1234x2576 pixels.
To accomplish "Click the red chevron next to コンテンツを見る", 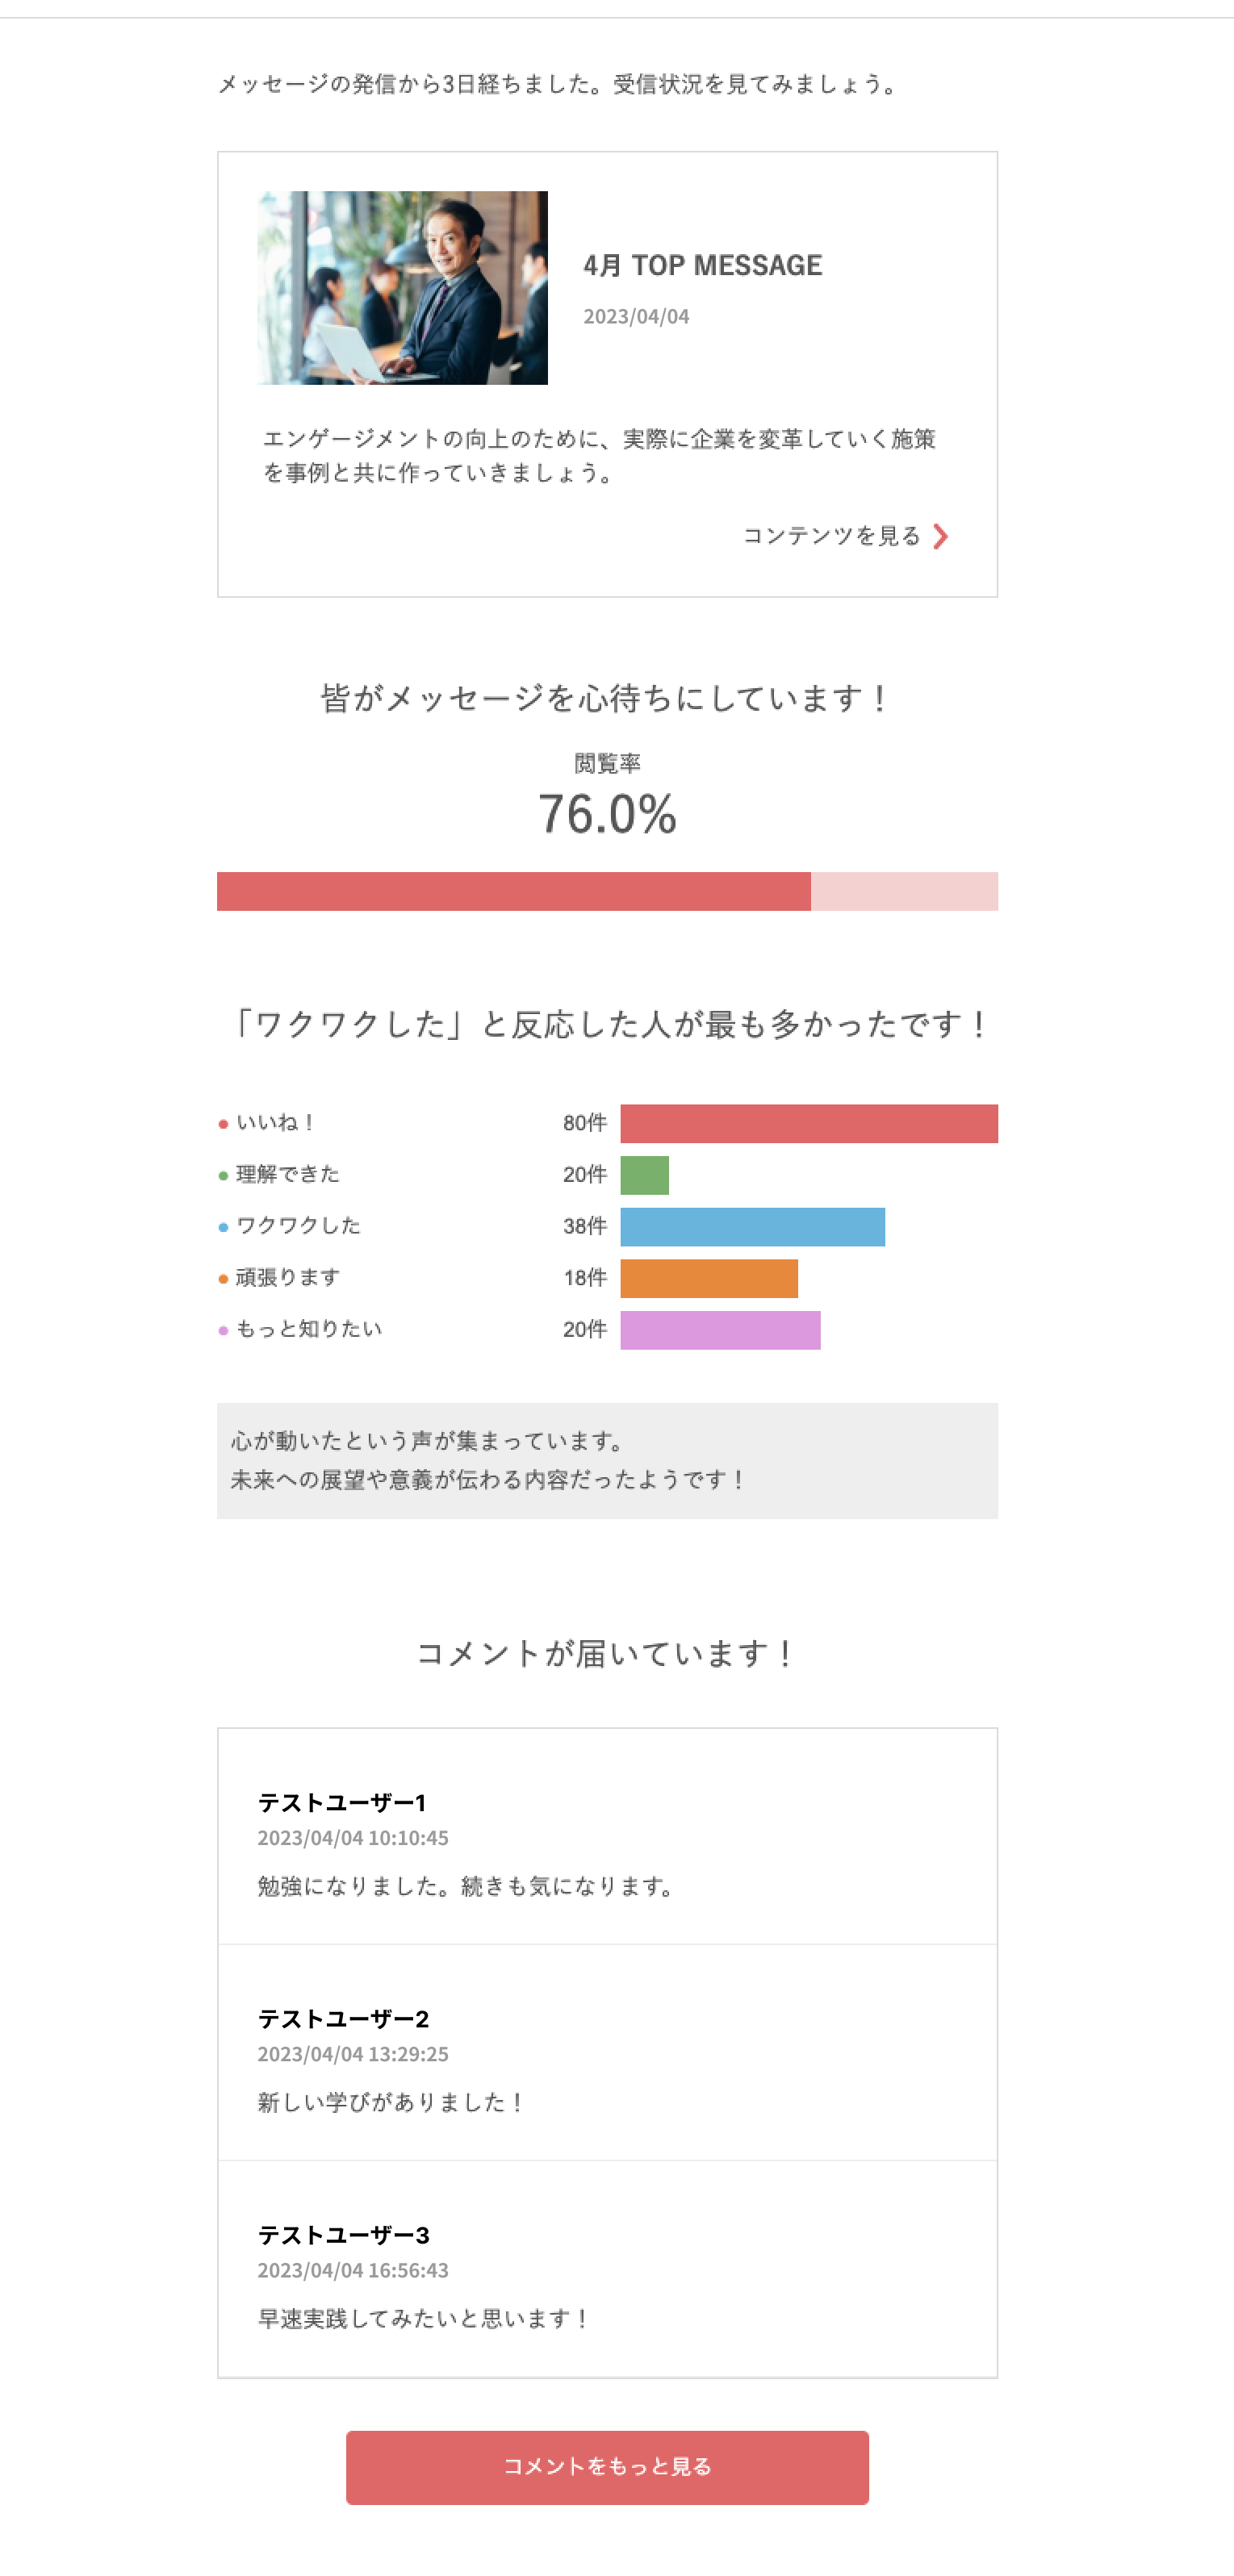I will pyautogui.click(x=940, y=537).
